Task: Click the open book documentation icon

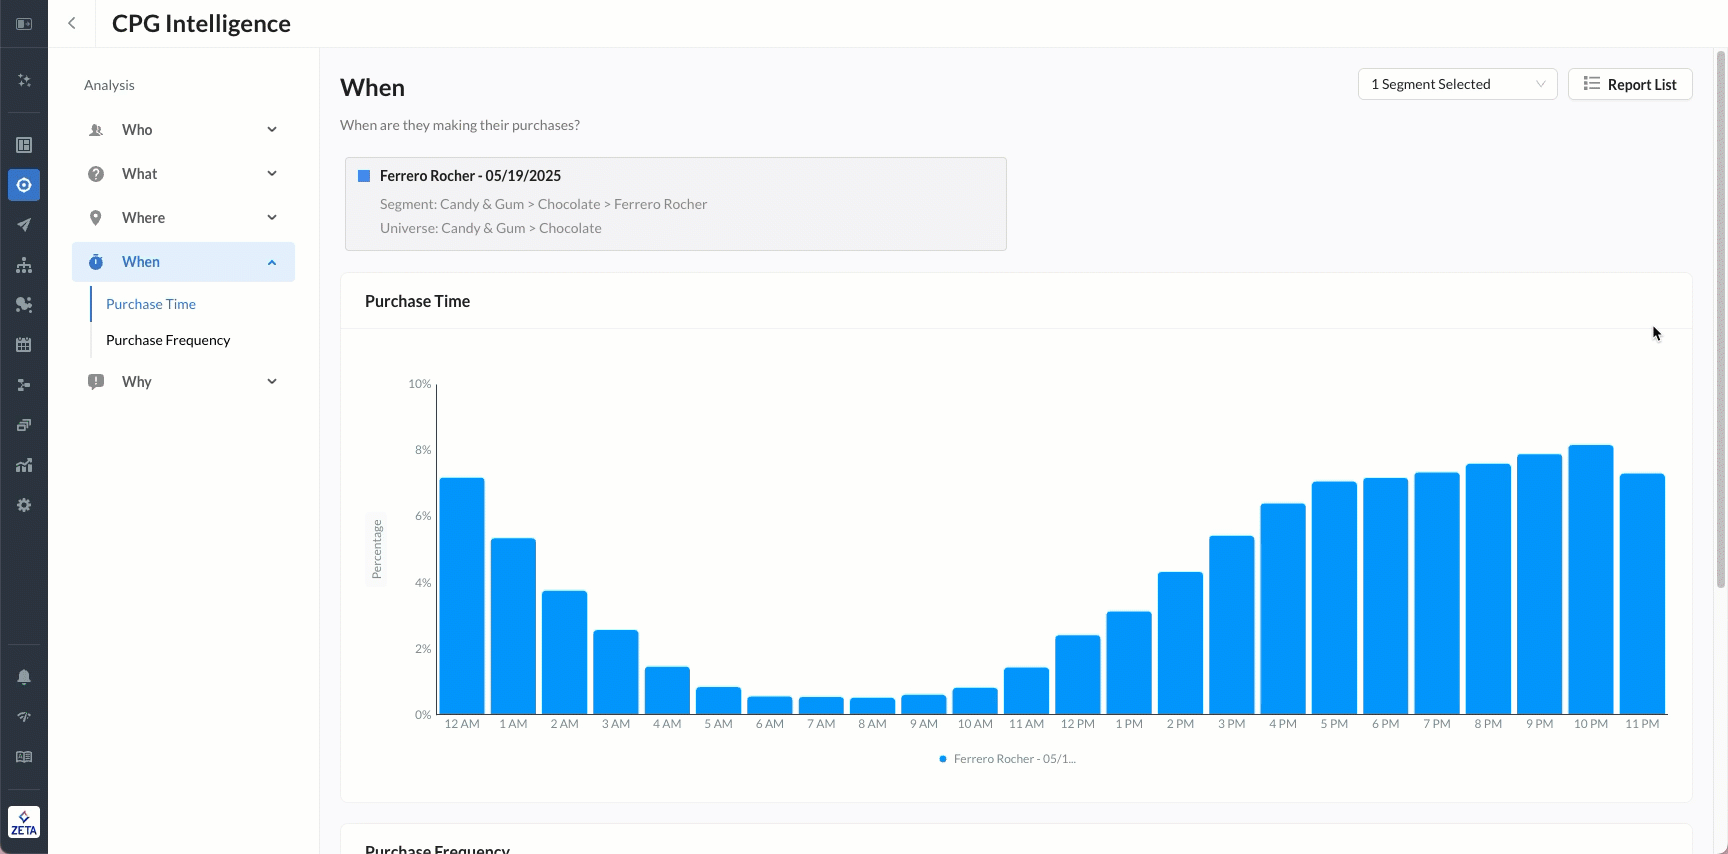Action: click(24, 757)
